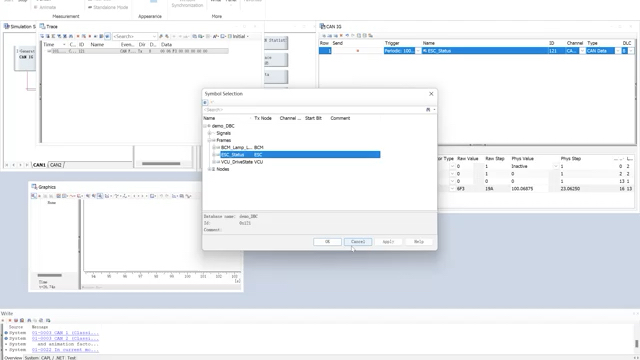This screenshot has width=640, height=360.
Task: Click the red X delete icon in Trace toolbar
Action: [x=78, y=36]
